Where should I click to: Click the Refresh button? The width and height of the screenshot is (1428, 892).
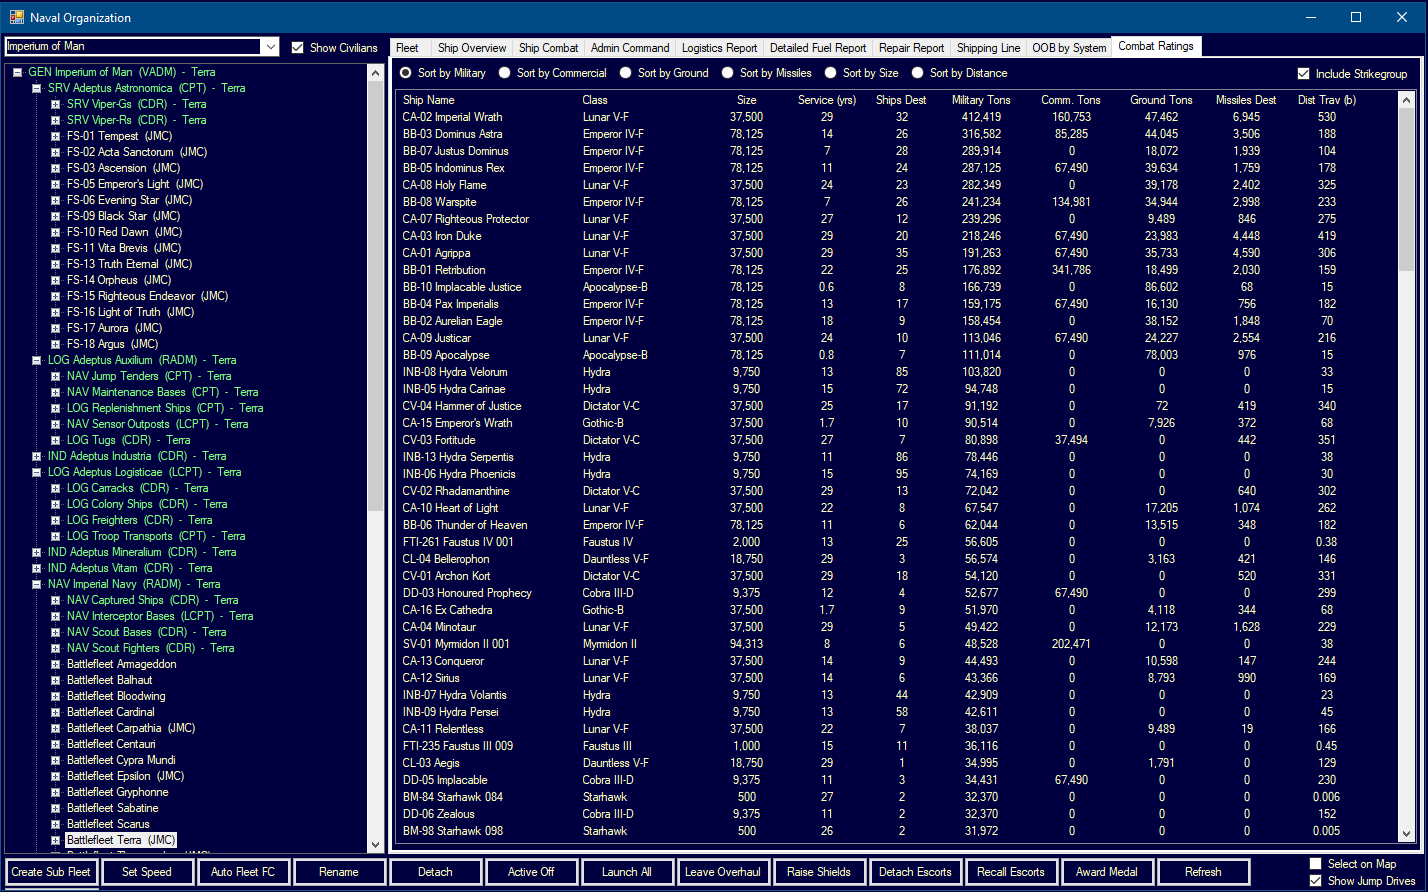pyautogui.click(x=1203, y=872)
